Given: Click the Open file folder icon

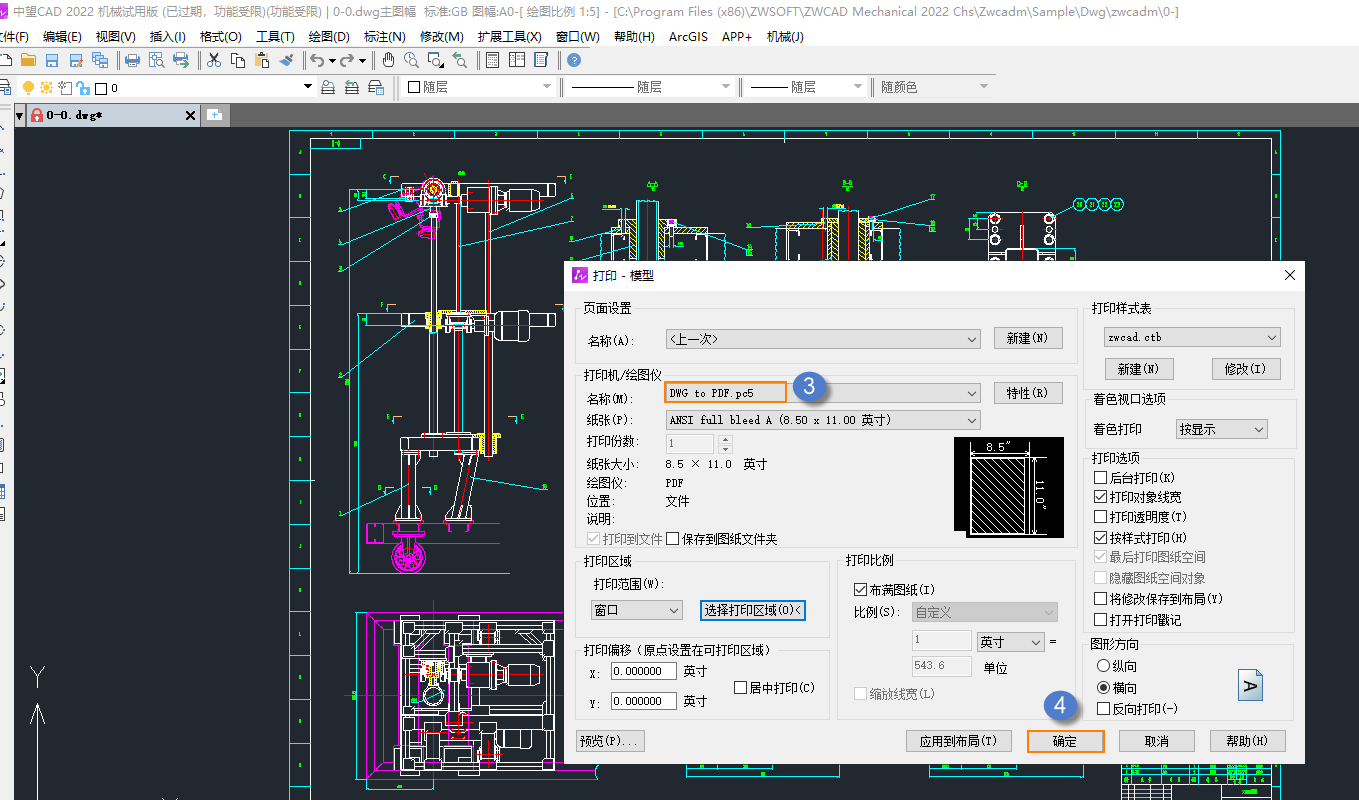Looking at the screenshot, I should point(28,60).
